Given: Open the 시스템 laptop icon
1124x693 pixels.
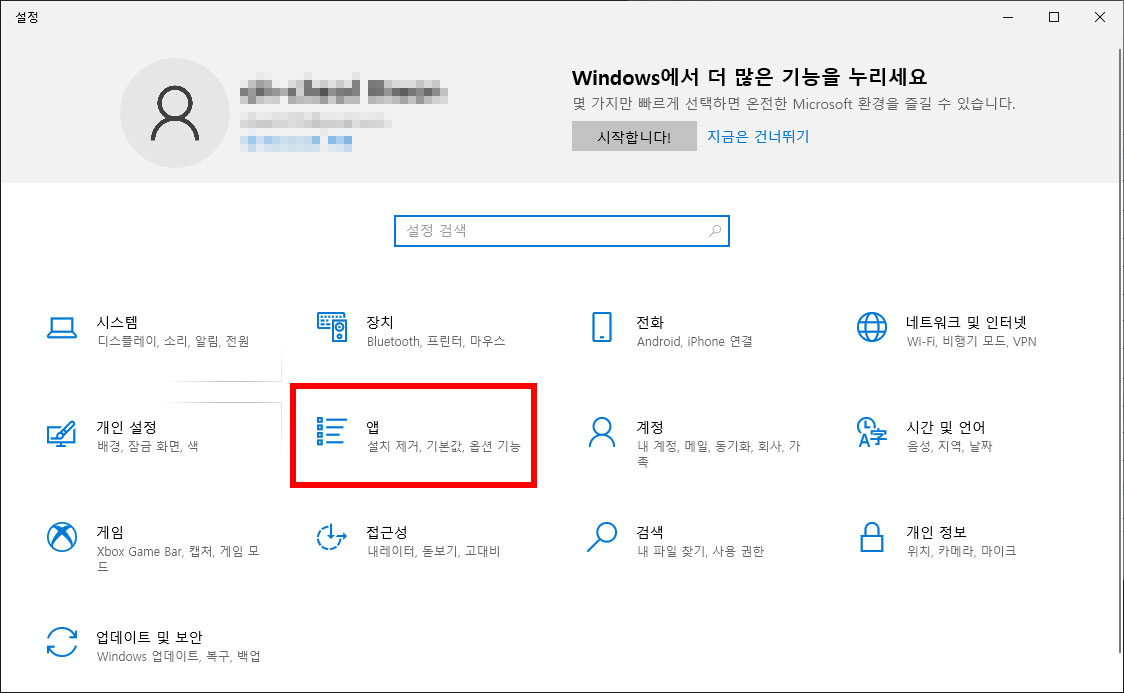Looking at the screenshot, I should [x=62, y=328].
